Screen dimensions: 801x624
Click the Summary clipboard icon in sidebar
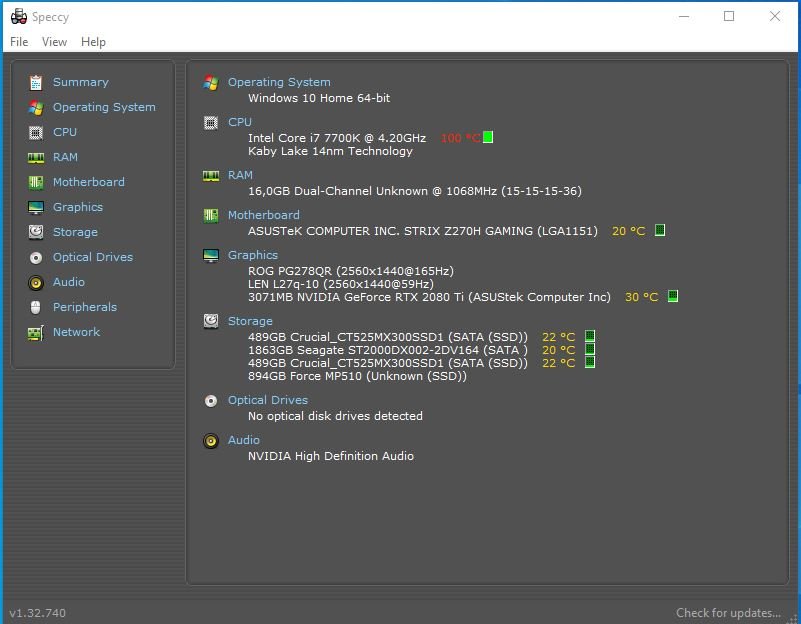(36, 82)
